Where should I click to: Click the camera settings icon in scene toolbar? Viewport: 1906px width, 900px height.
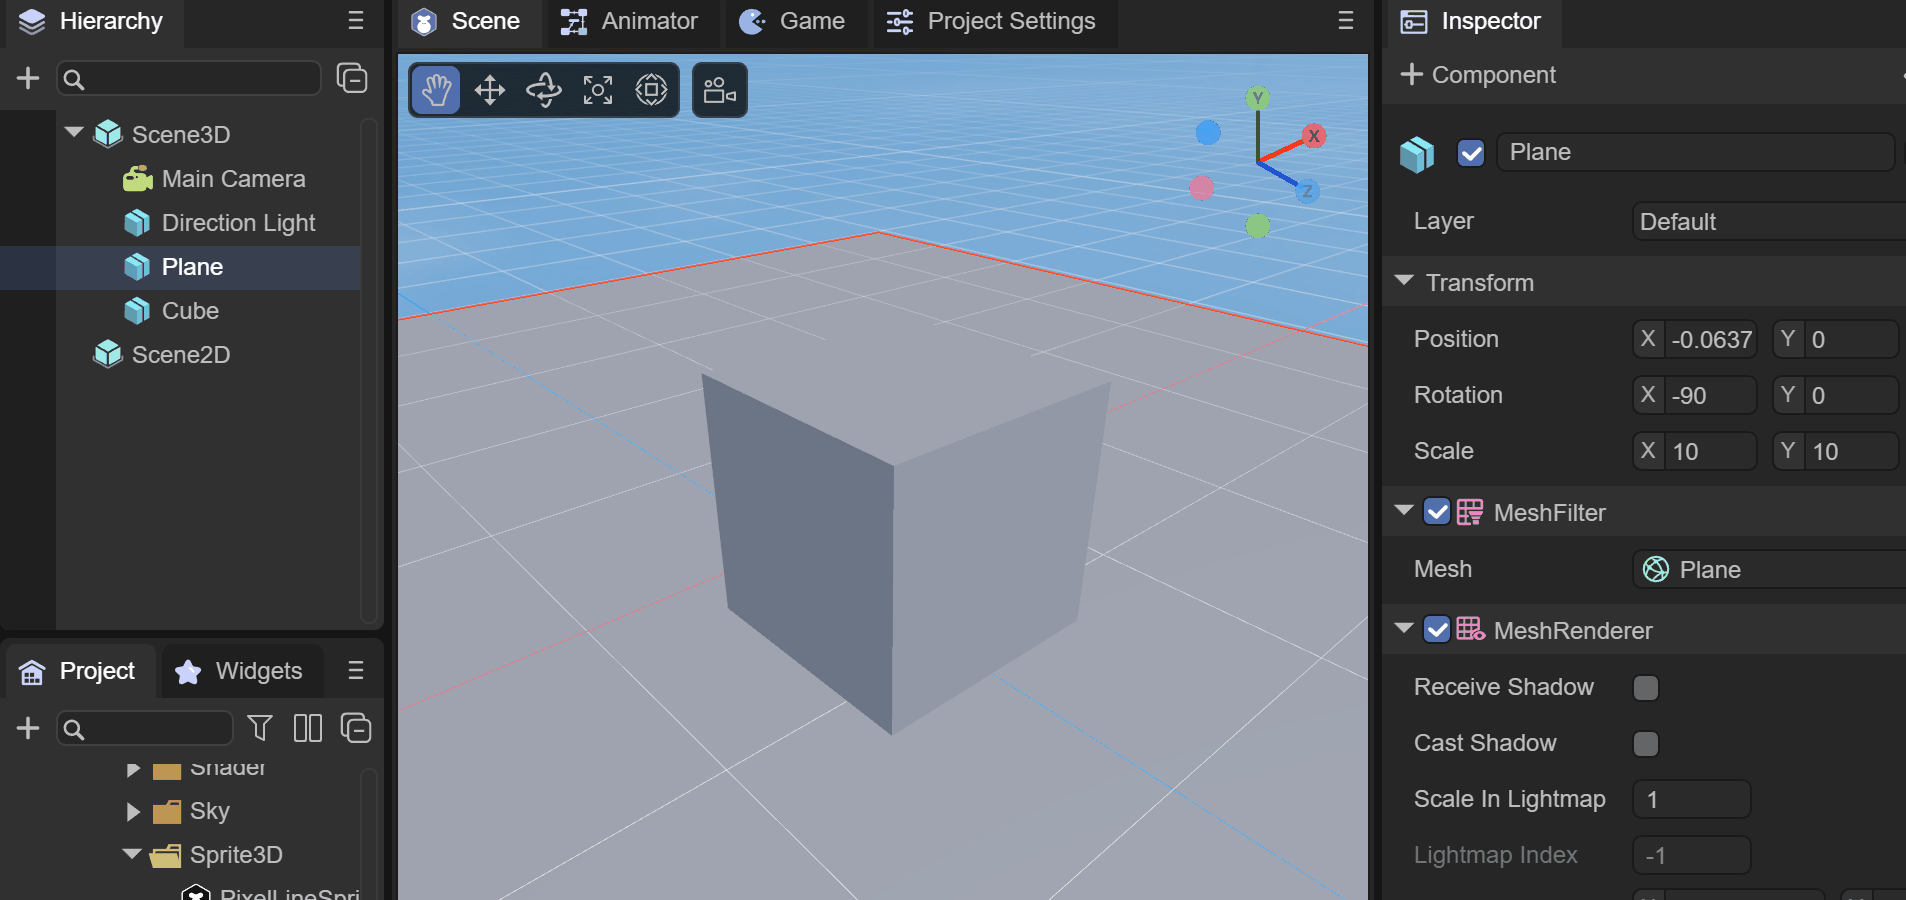coord(719,91)
